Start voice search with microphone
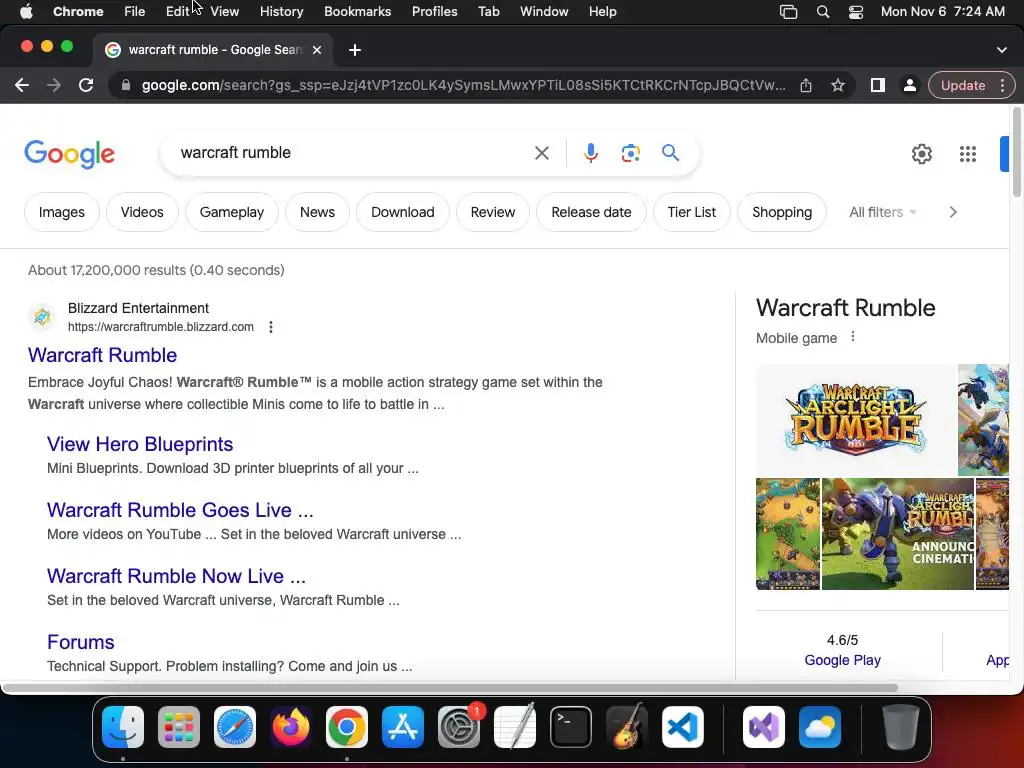The image size is (1024, 768). pyautogui.click(x=590, y=153)
